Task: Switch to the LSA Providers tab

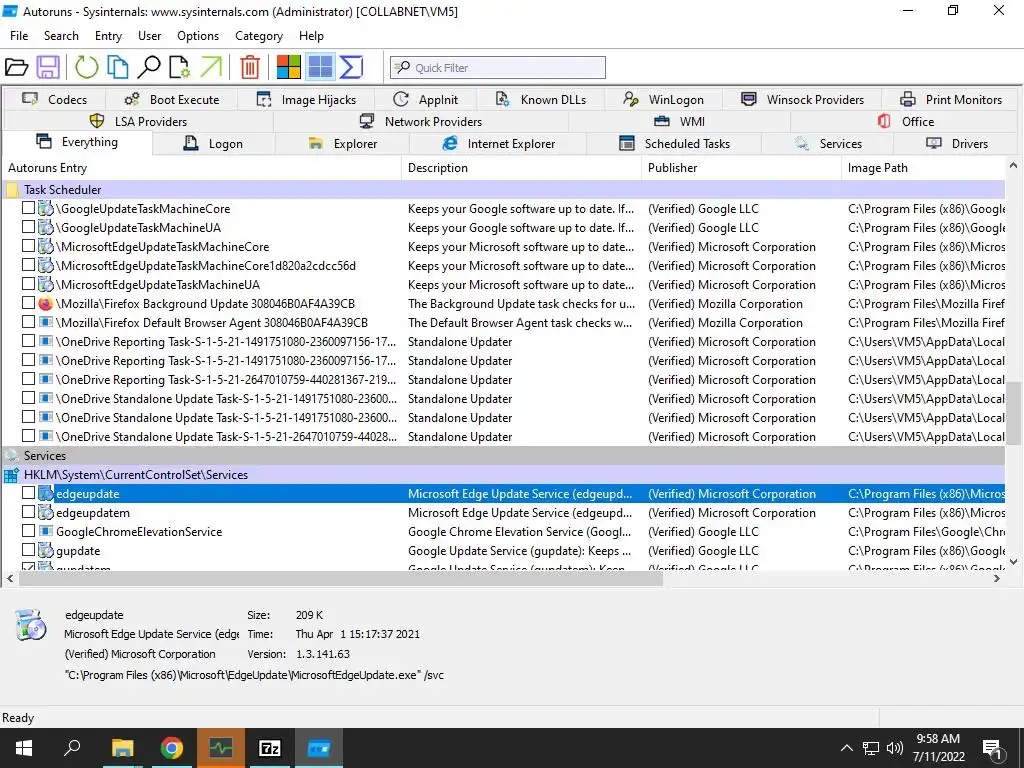Action: 138,121
